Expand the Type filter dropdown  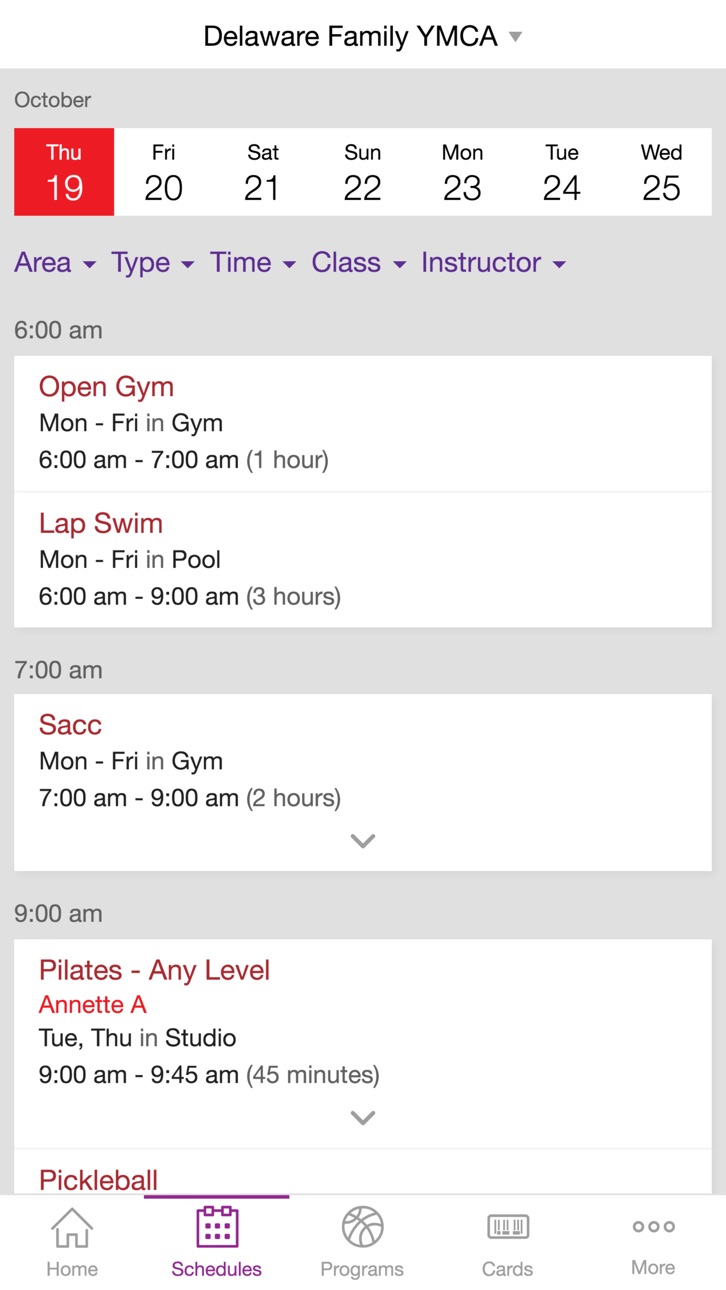pos(152,263)
